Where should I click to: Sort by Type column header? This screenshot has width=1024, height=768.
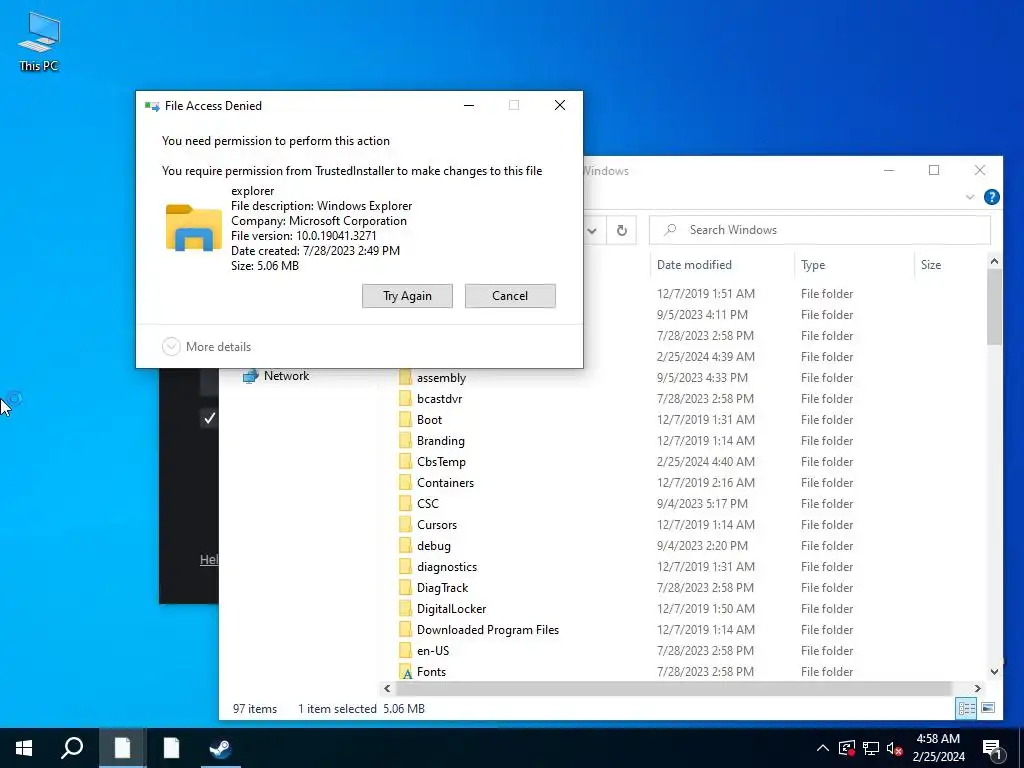point(813,264)
